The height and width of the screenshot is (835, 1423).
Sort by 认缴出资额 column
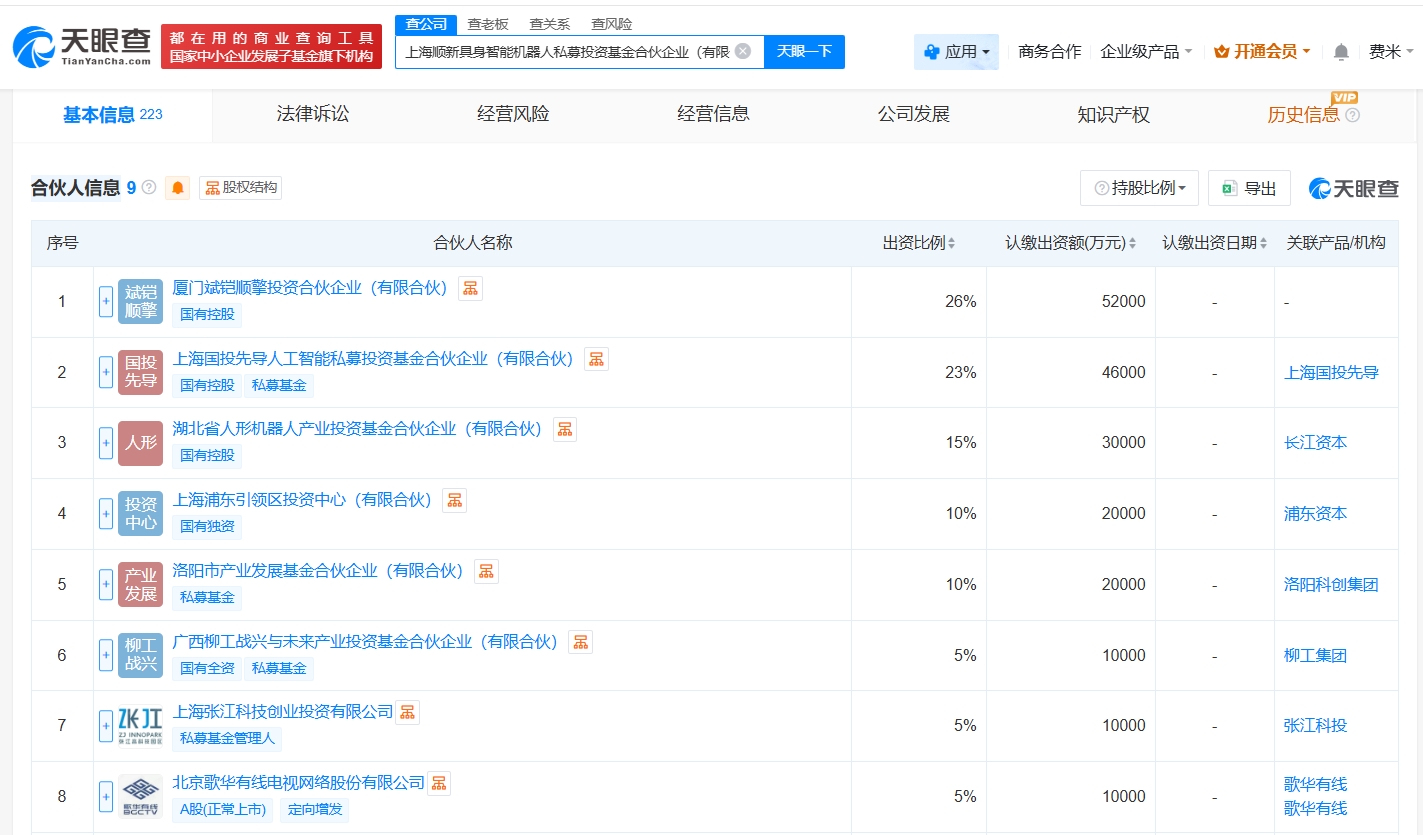1071,243
